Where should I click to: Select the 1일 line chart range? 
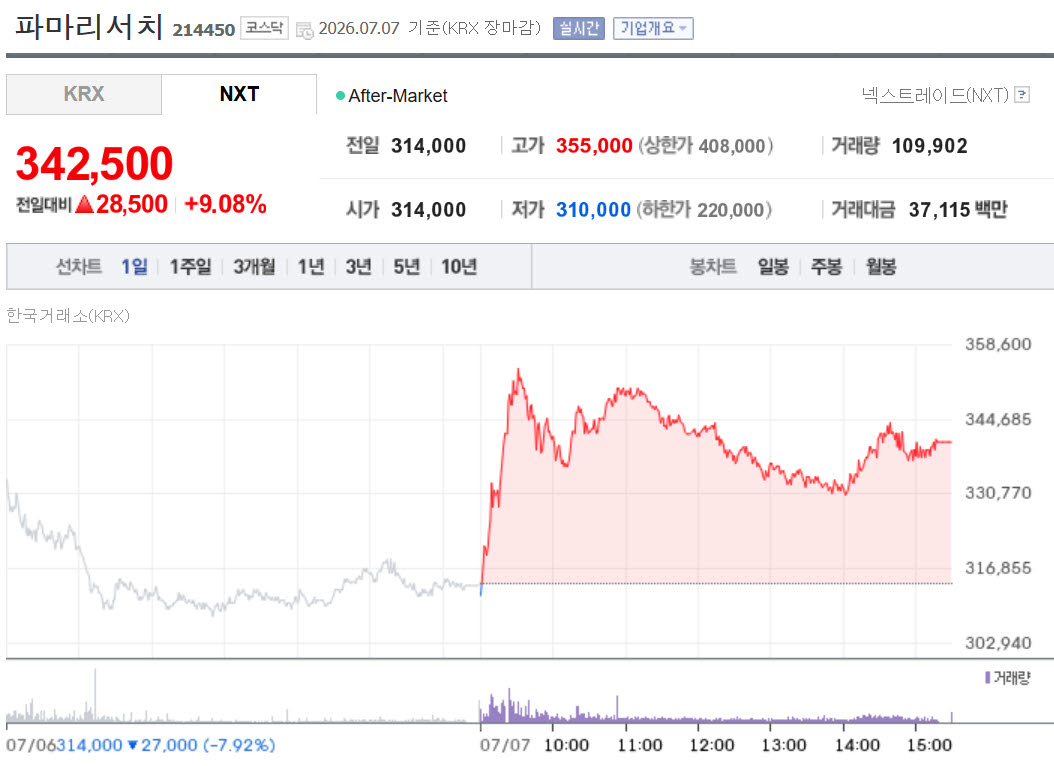point(134,267)
